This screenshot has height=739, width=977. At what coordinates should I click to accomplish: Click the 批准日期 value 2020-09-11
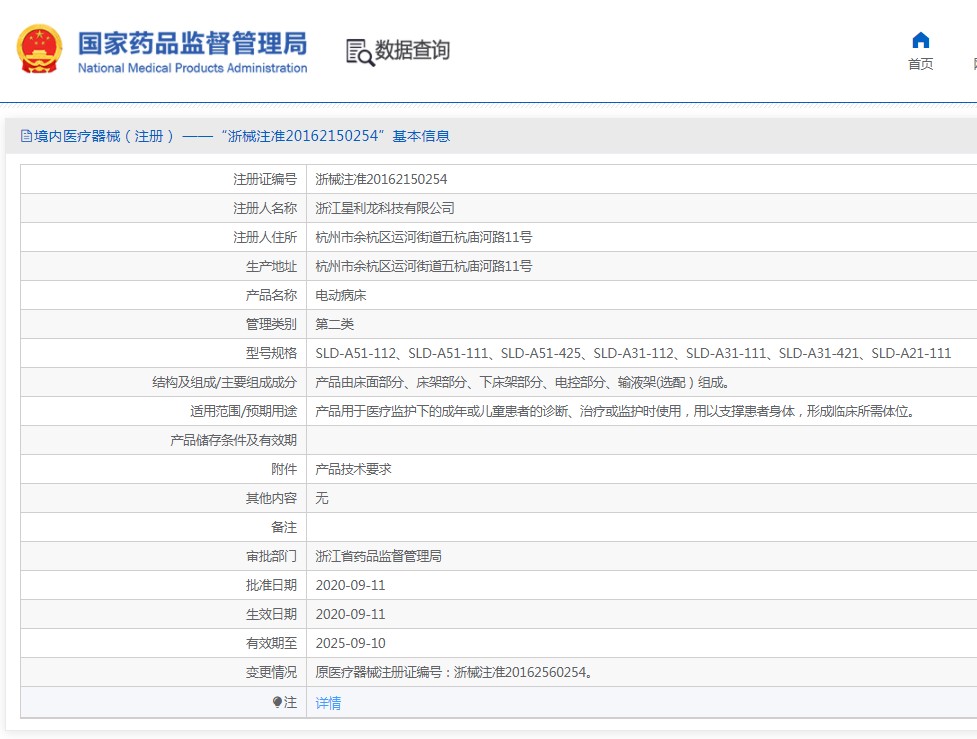click(350, 586)
